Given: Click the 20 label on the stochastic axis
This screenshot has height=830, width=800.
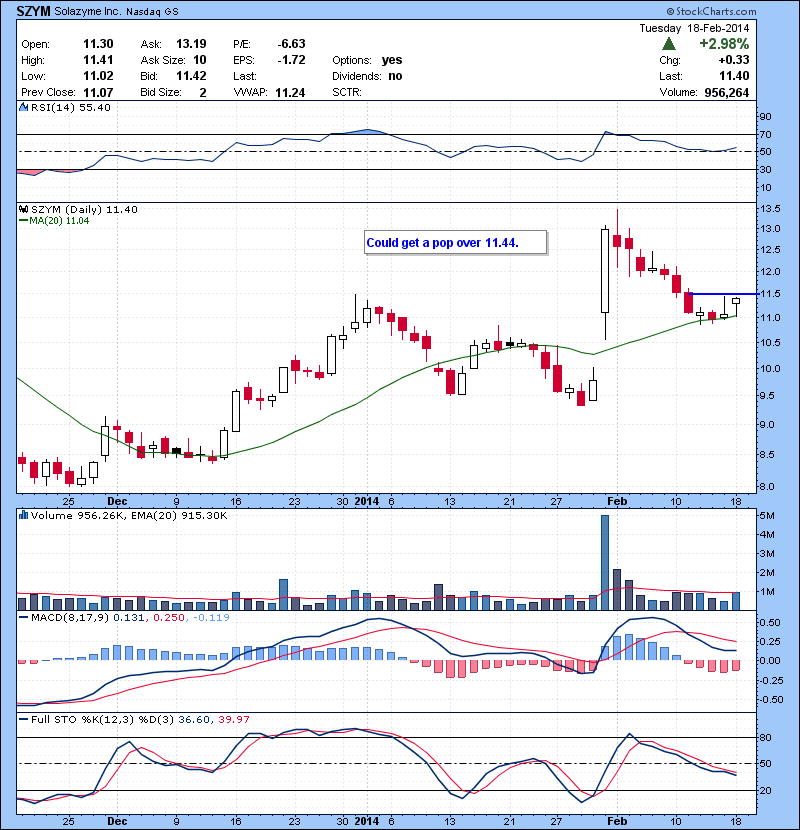Looking at the screenshot, I should [x=766, y=790].
